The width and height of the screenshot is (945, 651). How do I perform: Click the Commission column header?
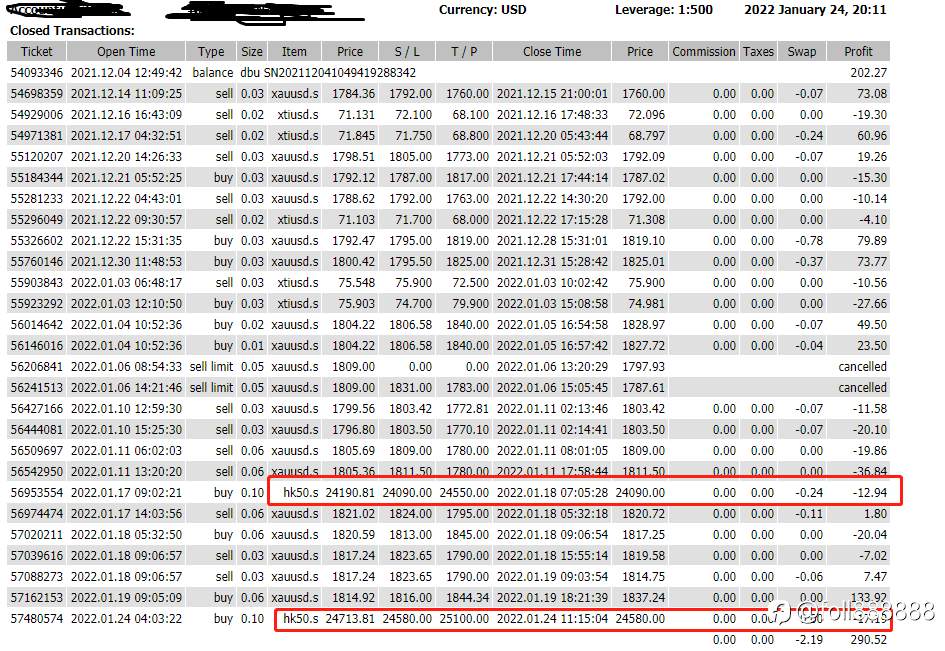(703, 52)
